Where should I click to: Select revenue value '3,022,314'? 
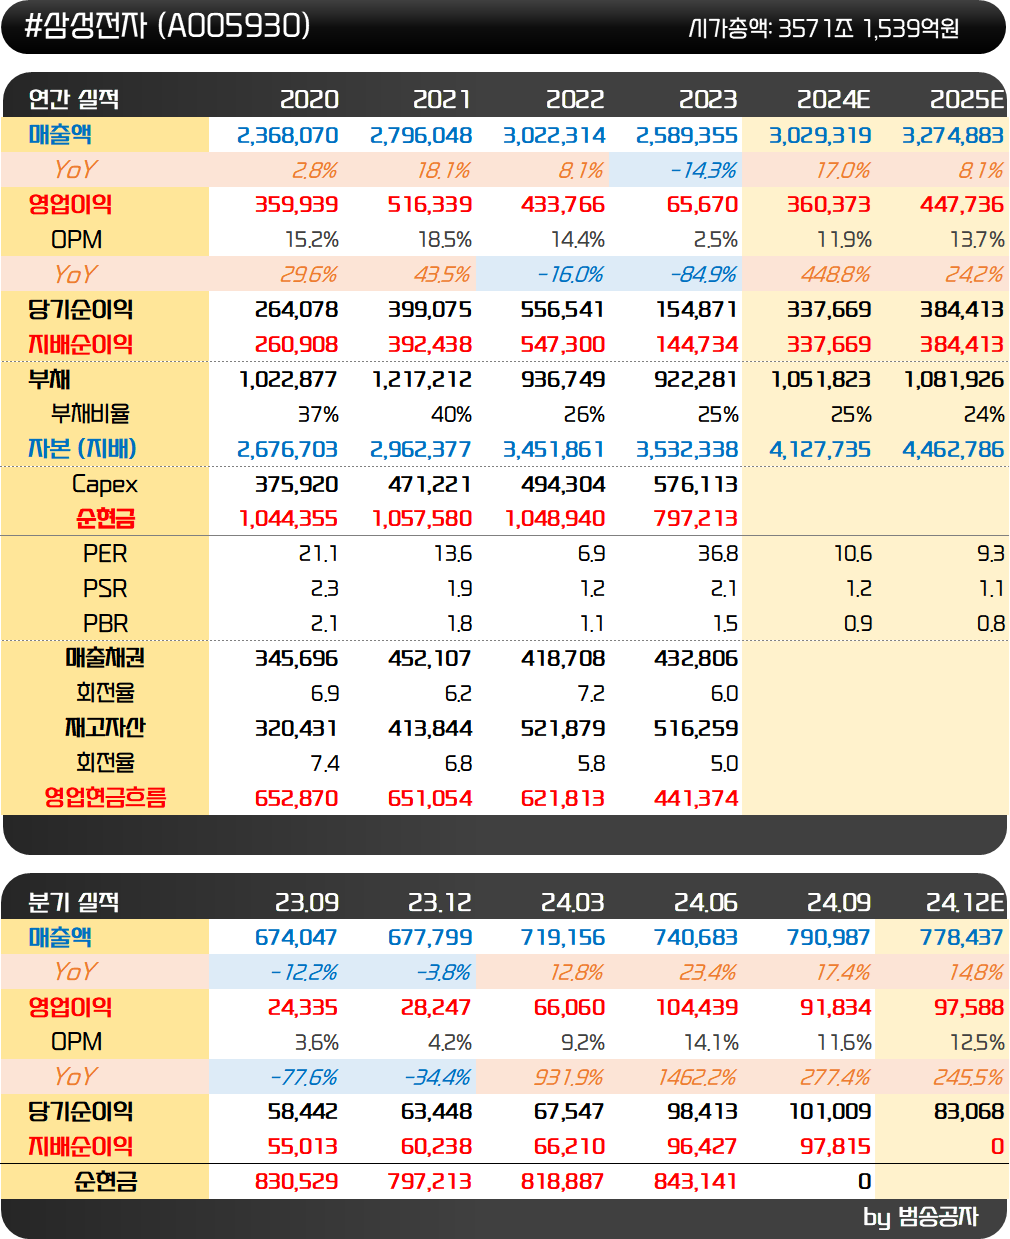554,135
